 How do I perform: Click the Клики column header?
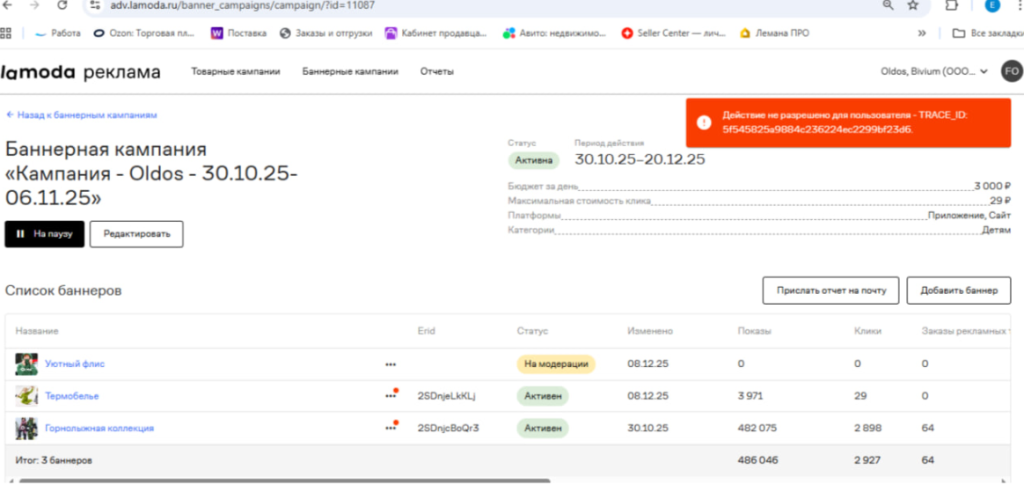867,331
